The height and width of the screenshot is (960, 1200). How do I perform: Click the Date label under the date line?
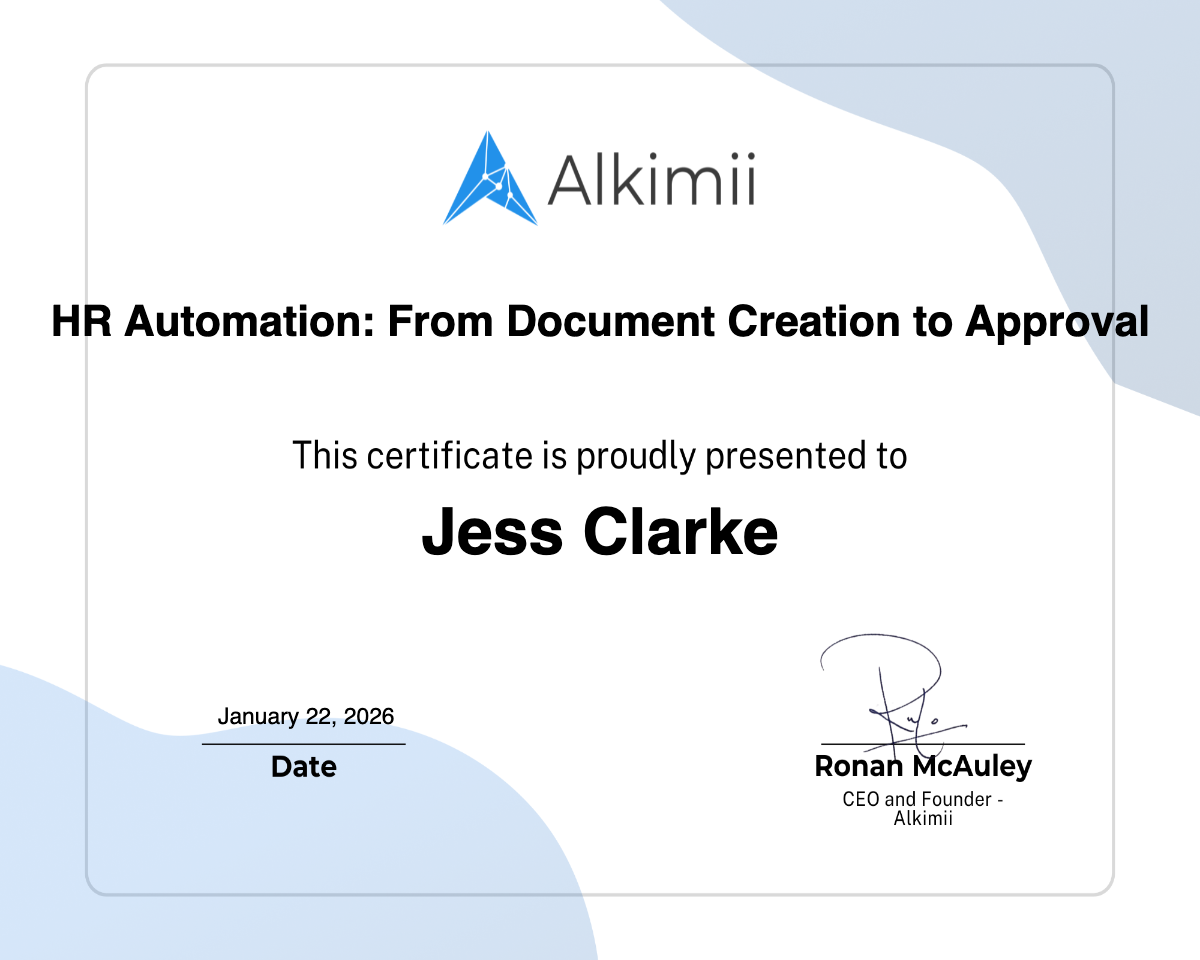[303, 767]
